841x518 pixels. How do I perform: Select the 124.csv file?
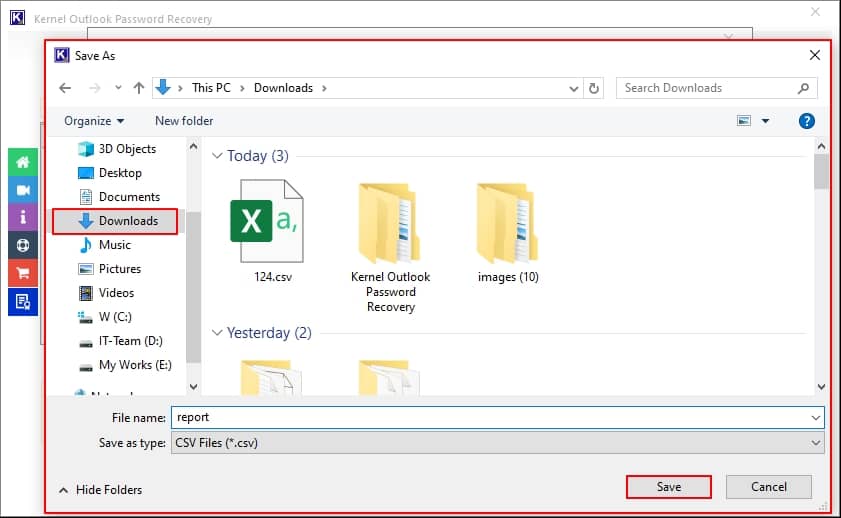[265, 230]
